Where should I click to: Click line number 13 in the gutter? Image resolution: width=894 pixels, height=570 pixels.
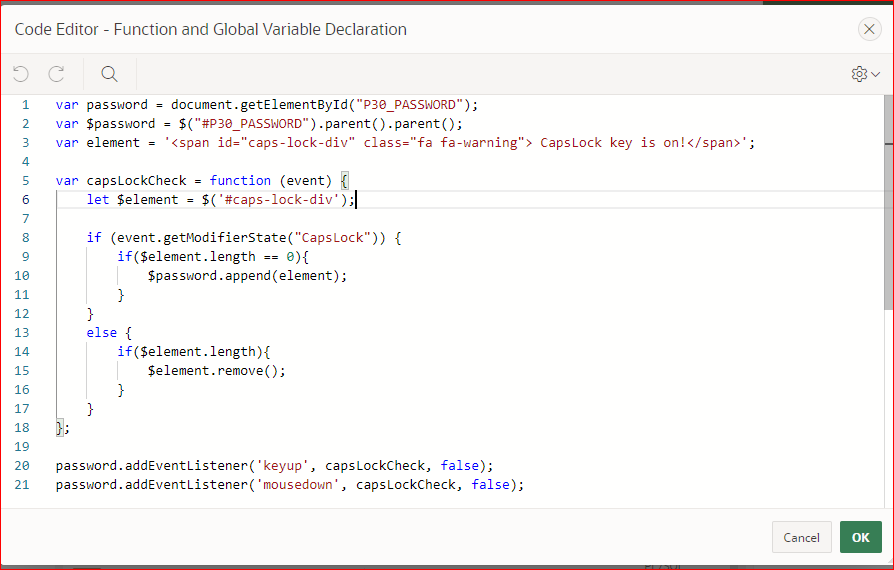(22, 333)
